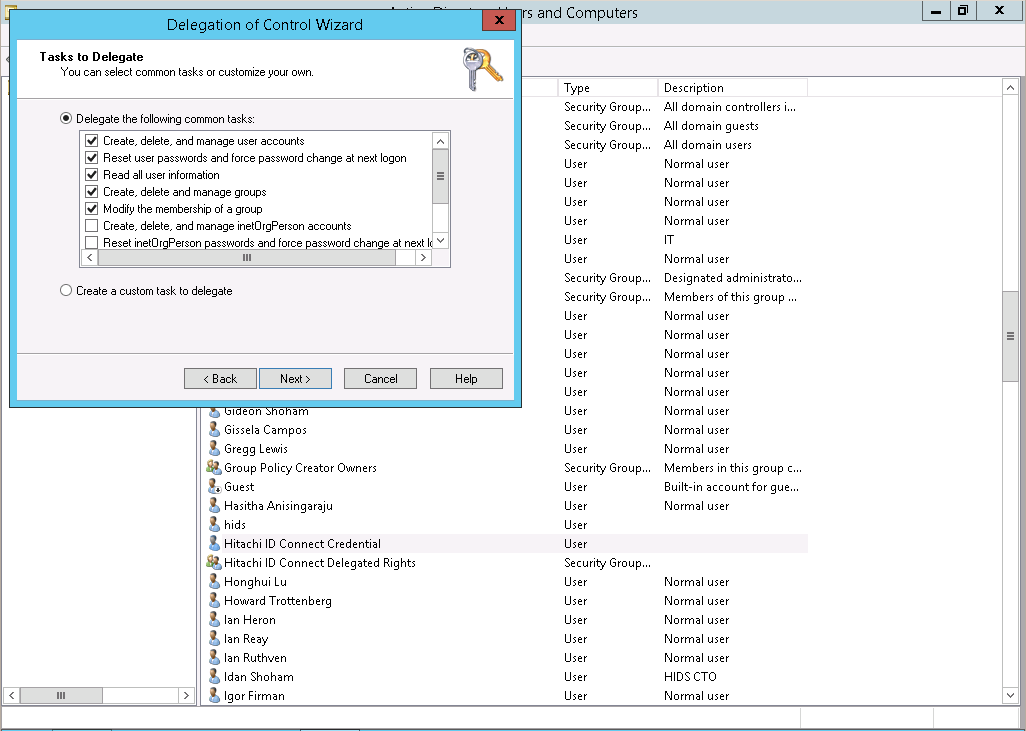Select the Guest account icon
The height and width of the screenshot is (731, 1026).
214,487
